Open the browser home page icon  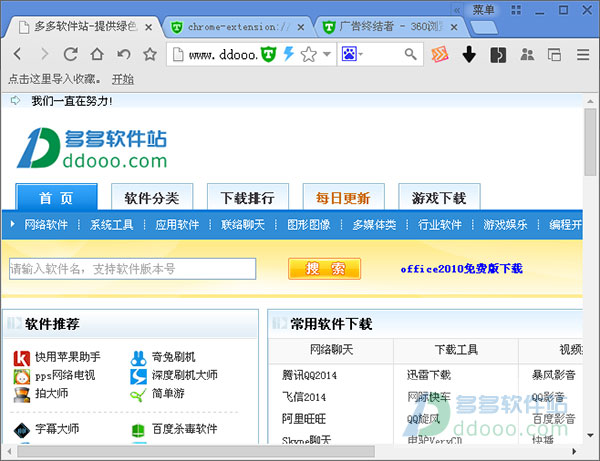tap(97, 54)
